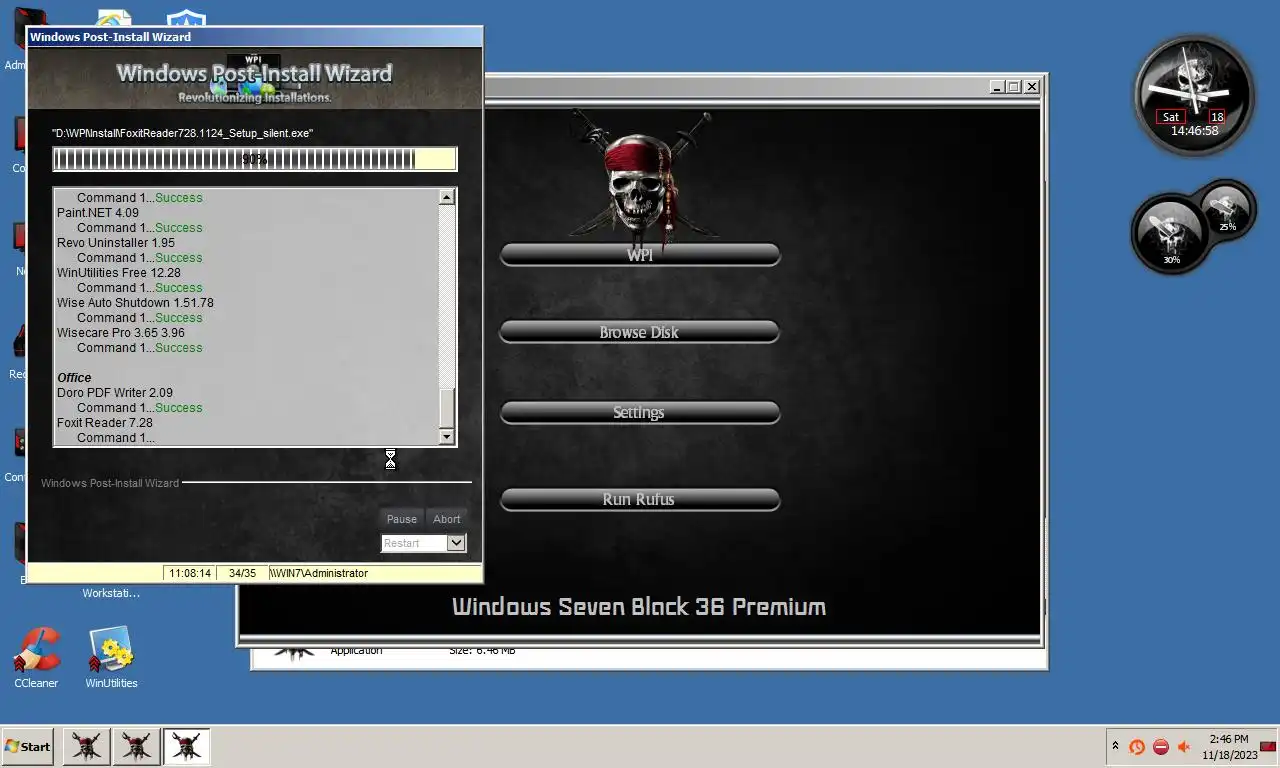Minimize the pirate launcher window
This screenshot has height=768, width=1280.
click(997, 87)
